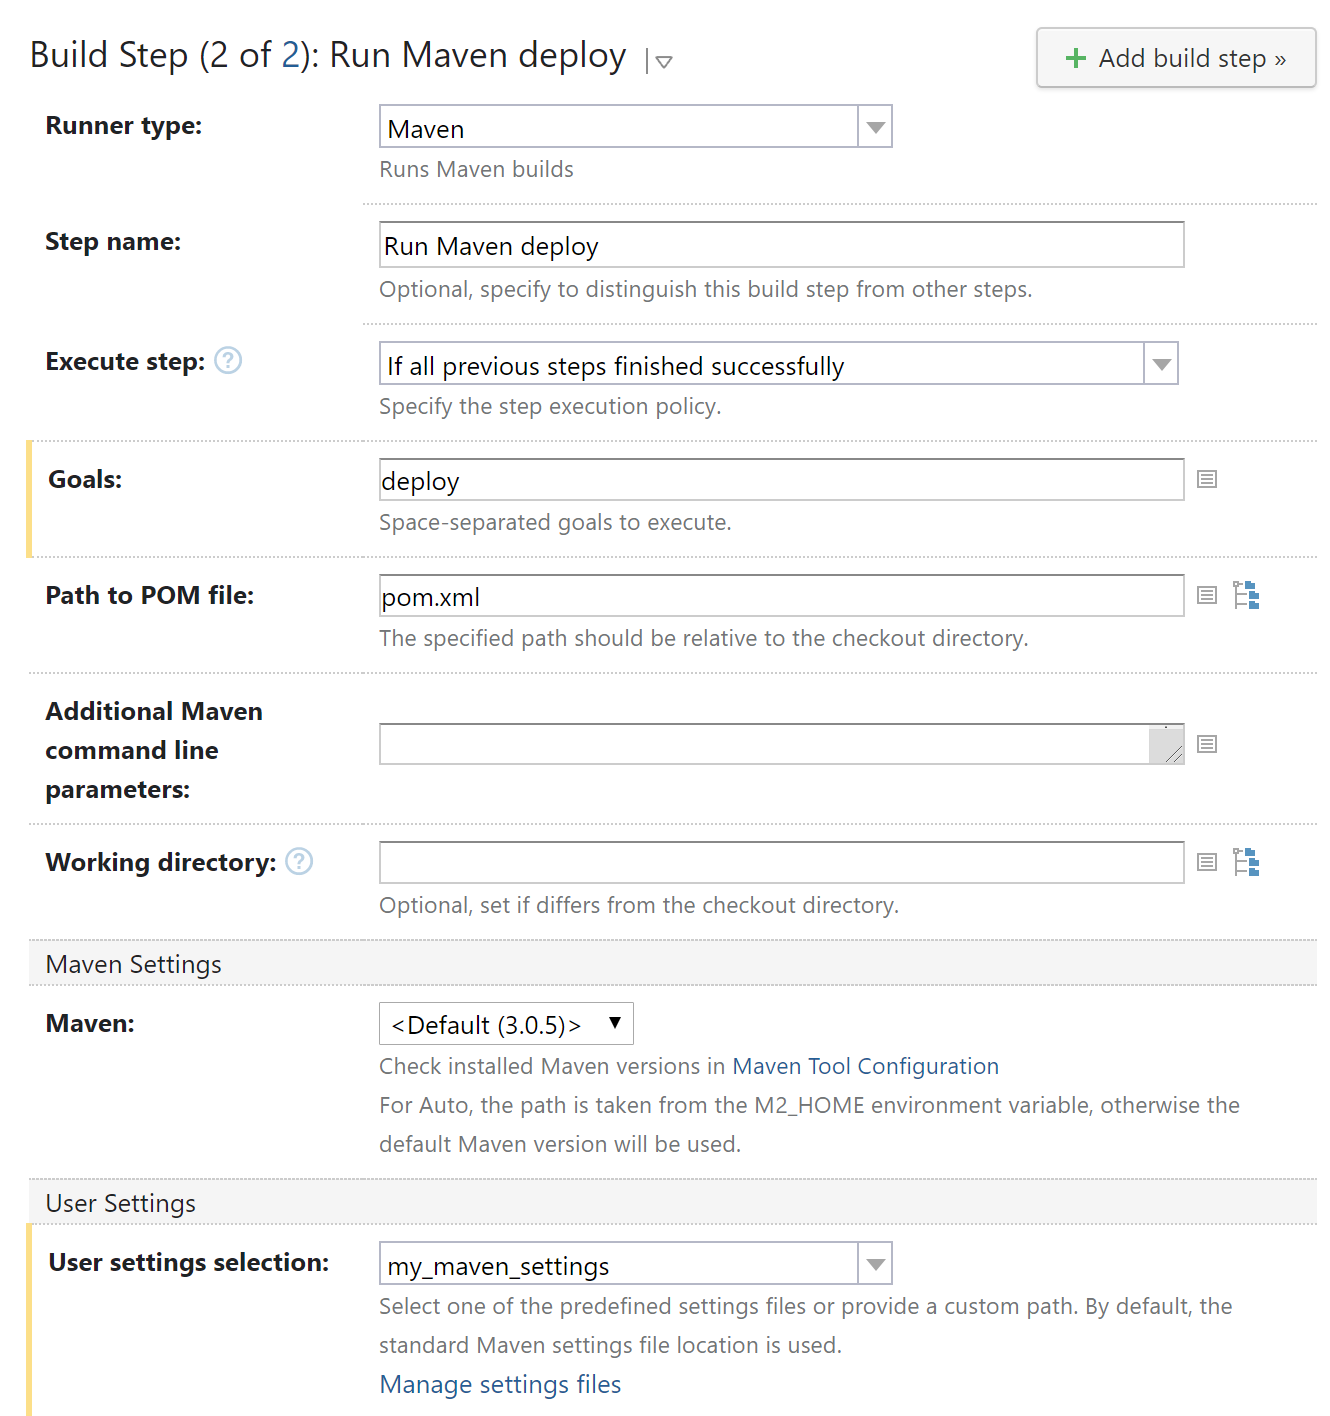Open User settings selection dropdown my_maven_settings
This screenshot has height=1416, width=1330.
[636, 1264]
